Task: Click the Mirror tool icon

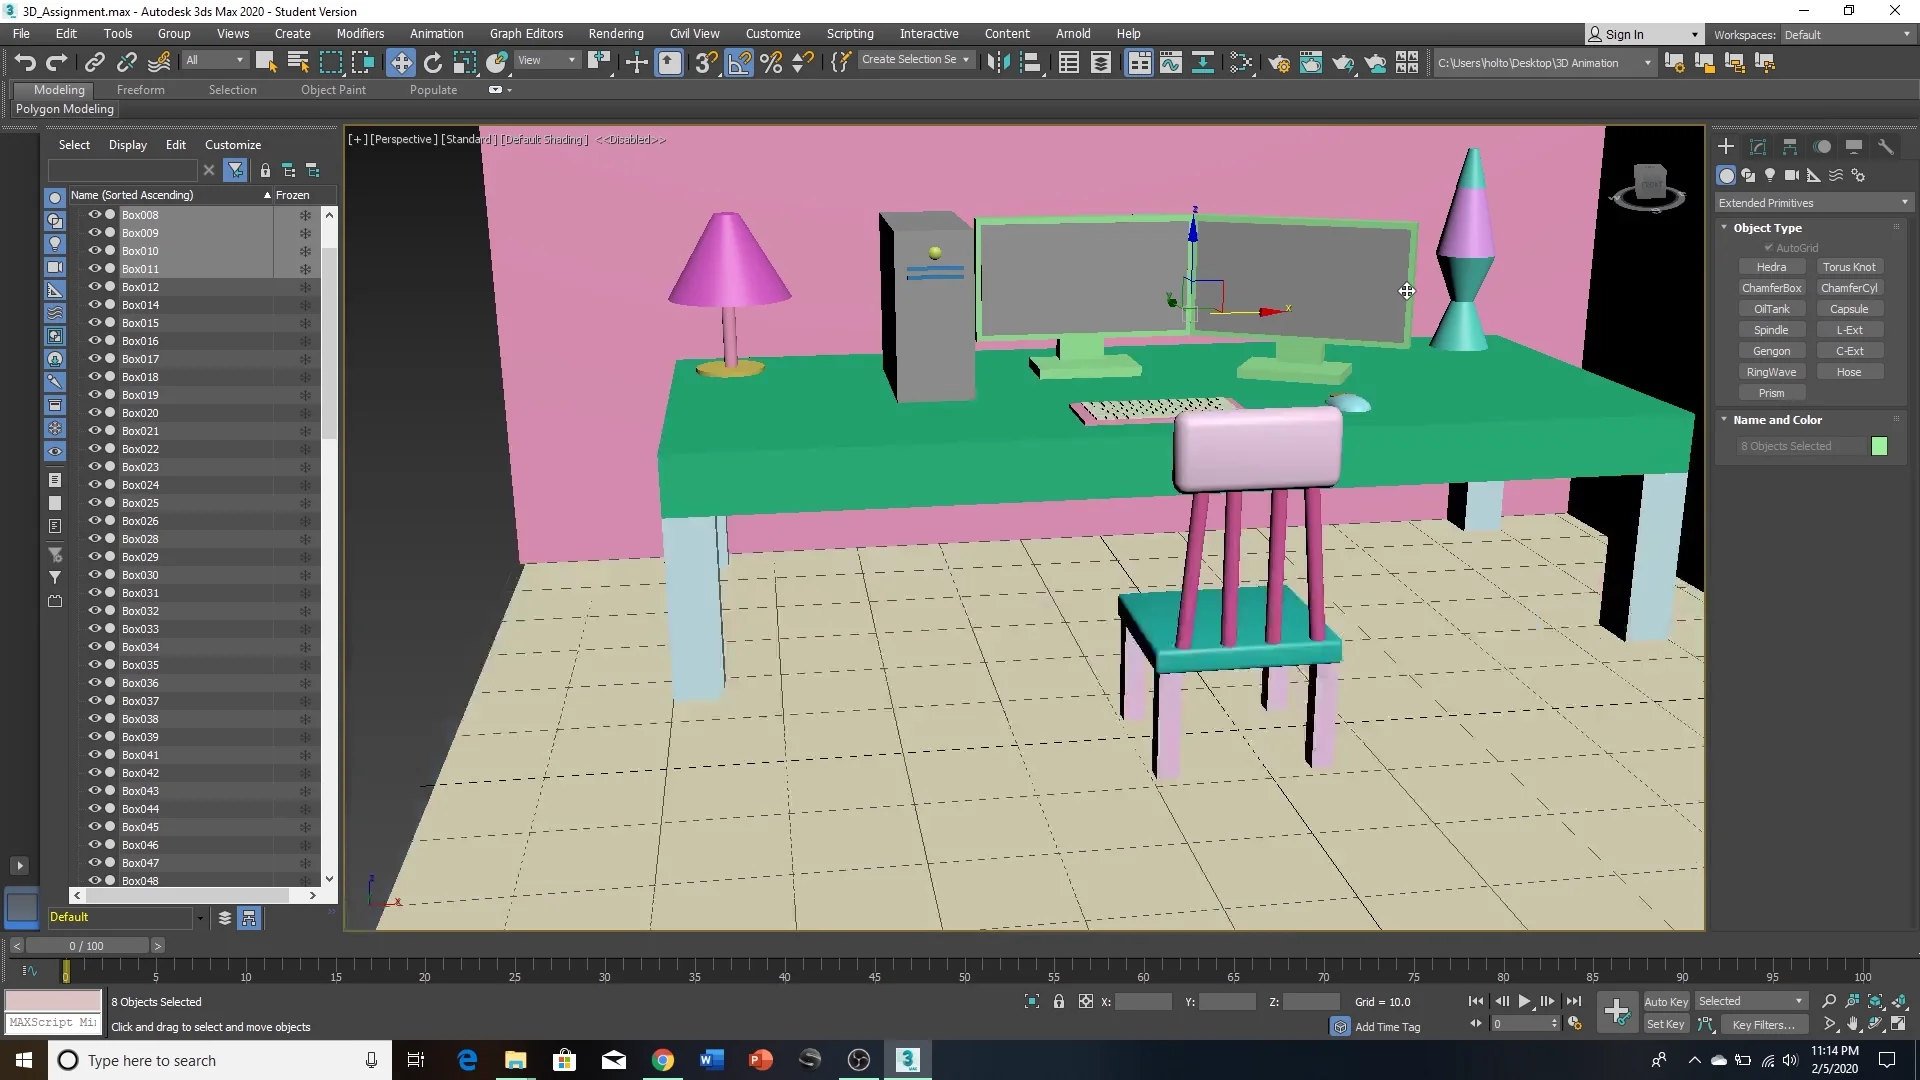Action: point(997,63)
